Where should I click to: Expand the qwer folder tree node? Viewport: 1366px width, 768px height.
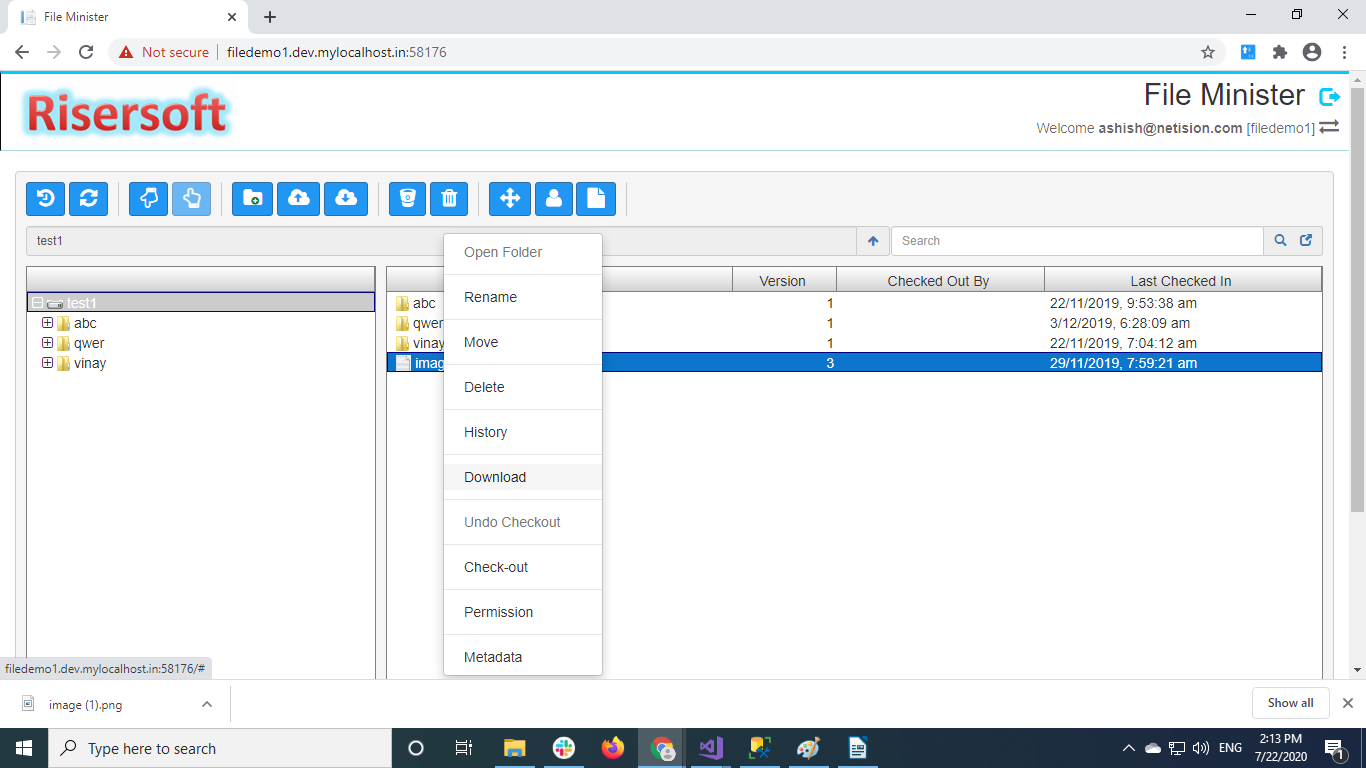[47, 343]
